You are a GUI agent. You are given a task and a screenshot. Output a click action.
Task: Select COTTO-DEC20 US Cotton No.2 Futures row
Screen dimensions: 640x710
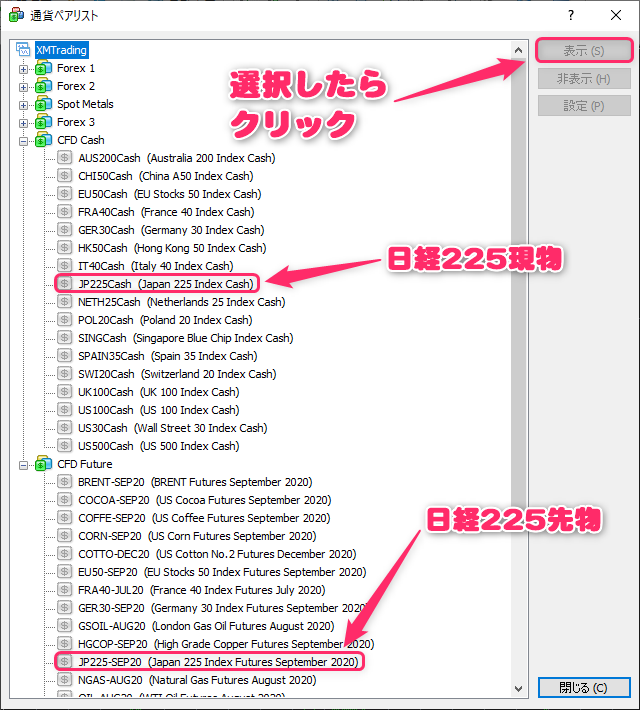pos(217,554)
